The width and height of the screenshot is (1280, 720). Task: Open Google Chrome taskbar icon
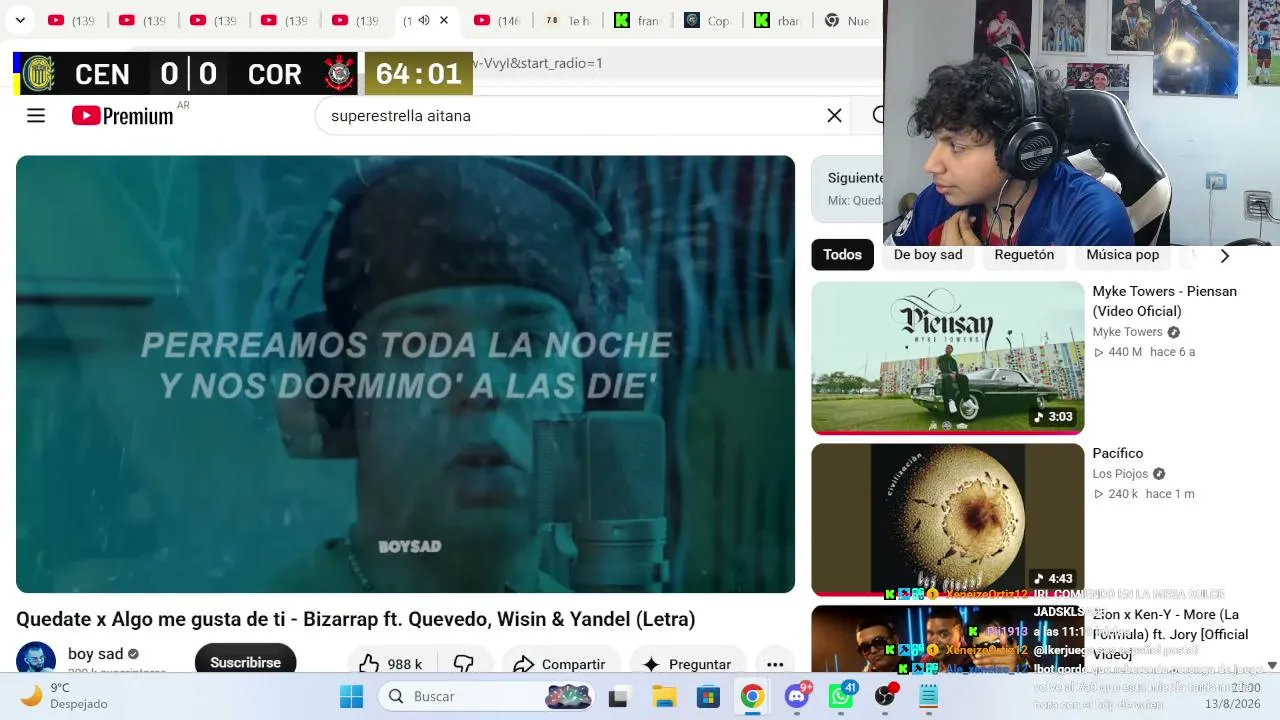click(752, 697)
